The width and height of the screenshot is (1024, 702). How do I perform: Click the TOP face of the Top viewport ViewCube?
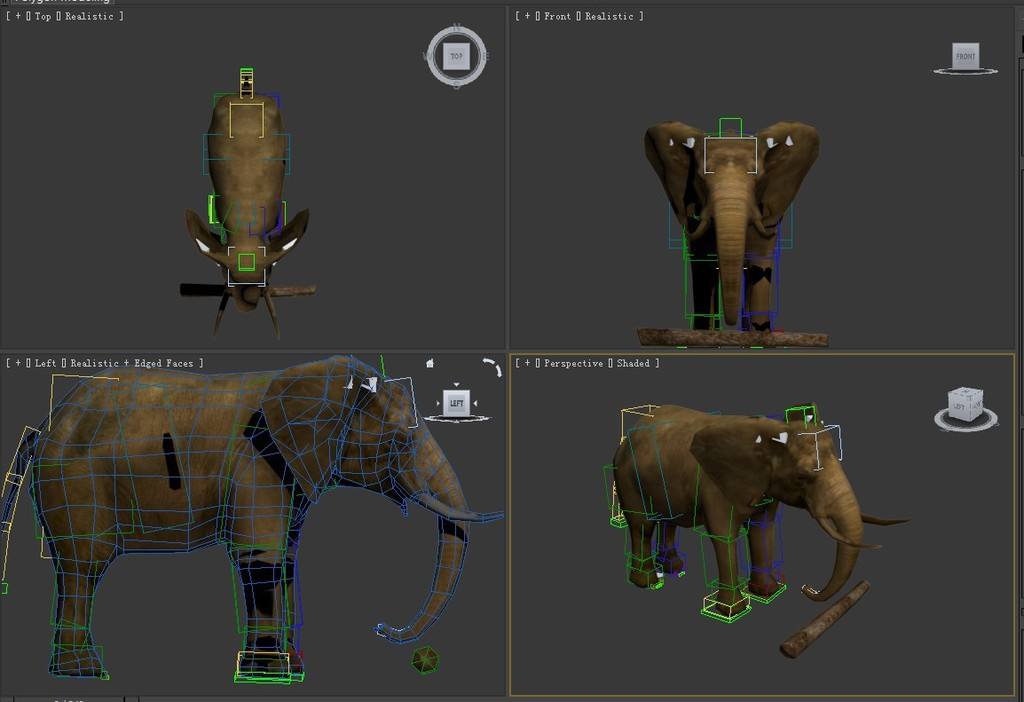click(456, 57)
